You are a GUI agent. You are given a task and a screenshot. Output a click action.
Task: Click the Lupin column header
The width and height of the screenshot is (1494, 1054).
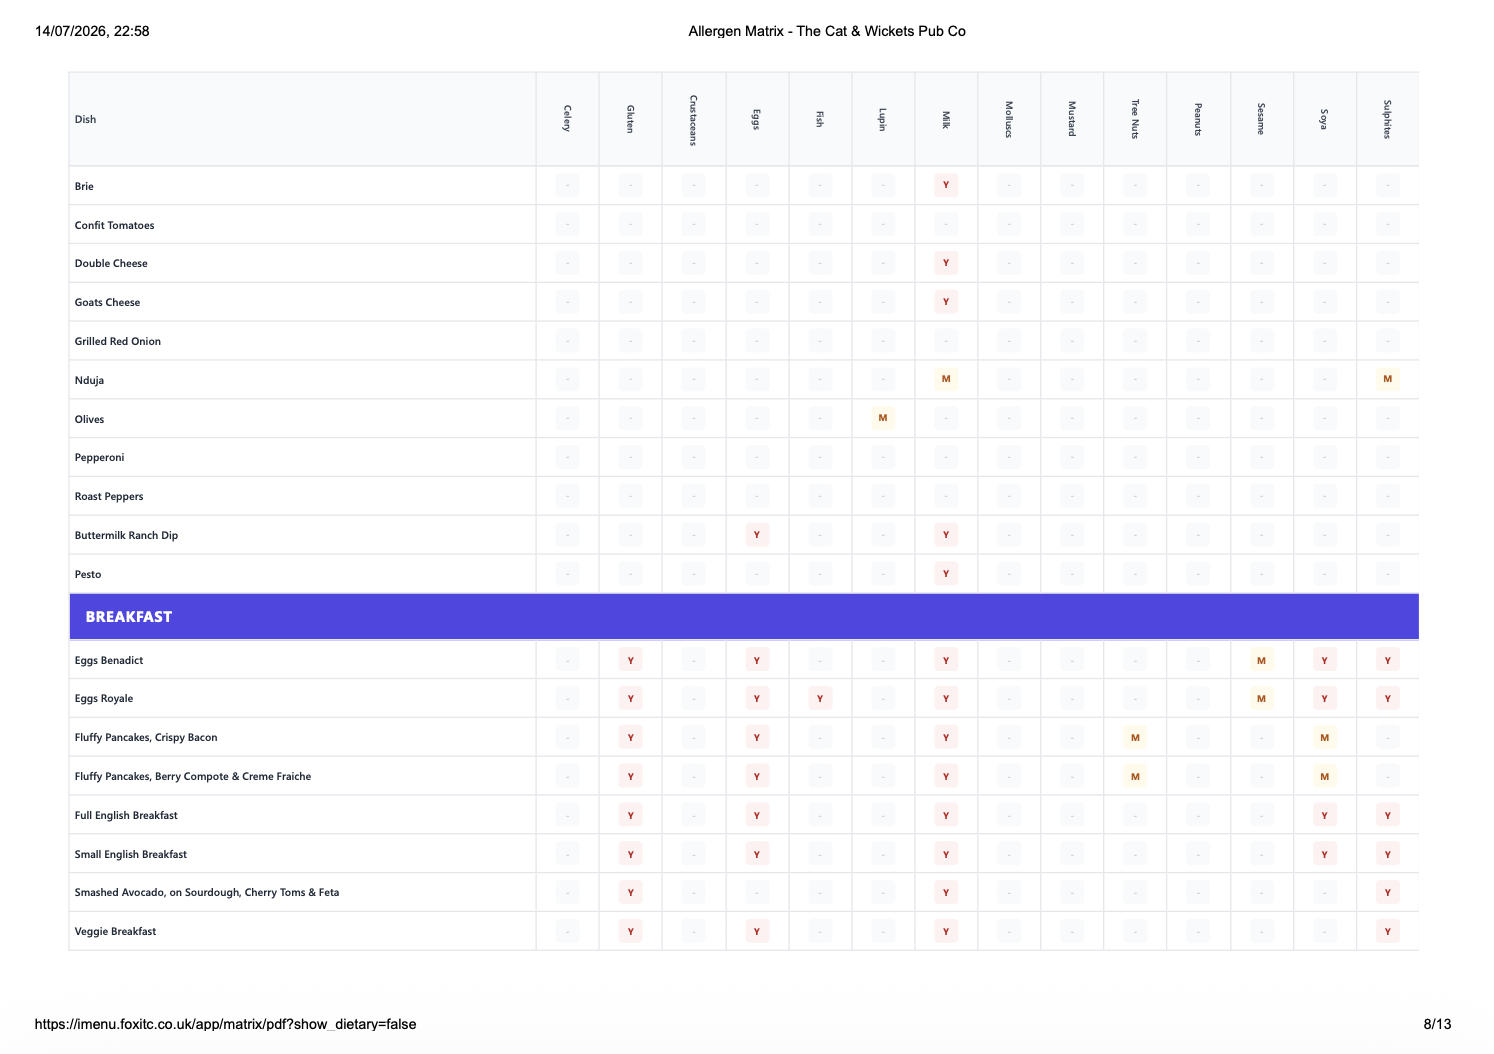pyautogui.click(x=882, y=119)
